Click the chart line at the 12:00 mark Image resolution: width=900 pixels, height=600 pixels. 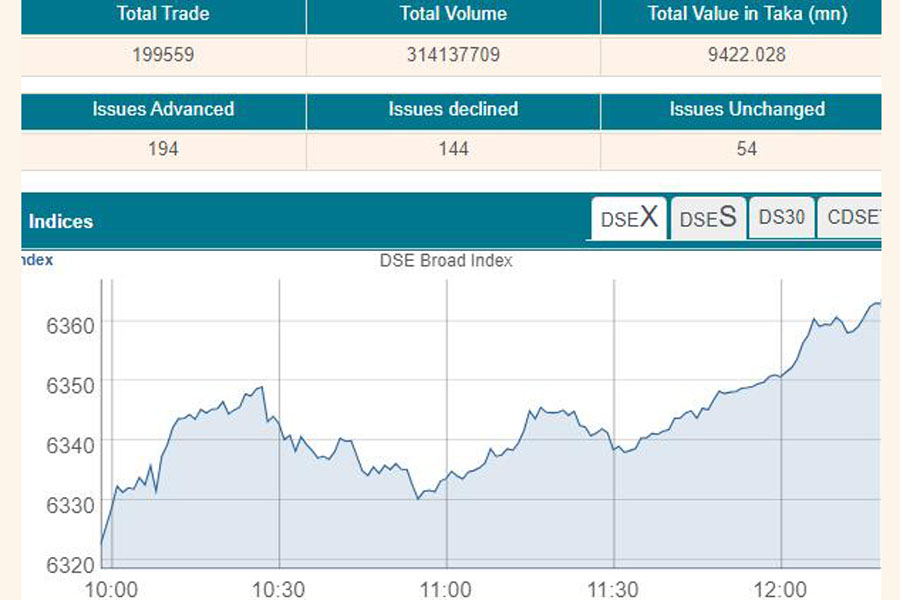coord(781,375)
